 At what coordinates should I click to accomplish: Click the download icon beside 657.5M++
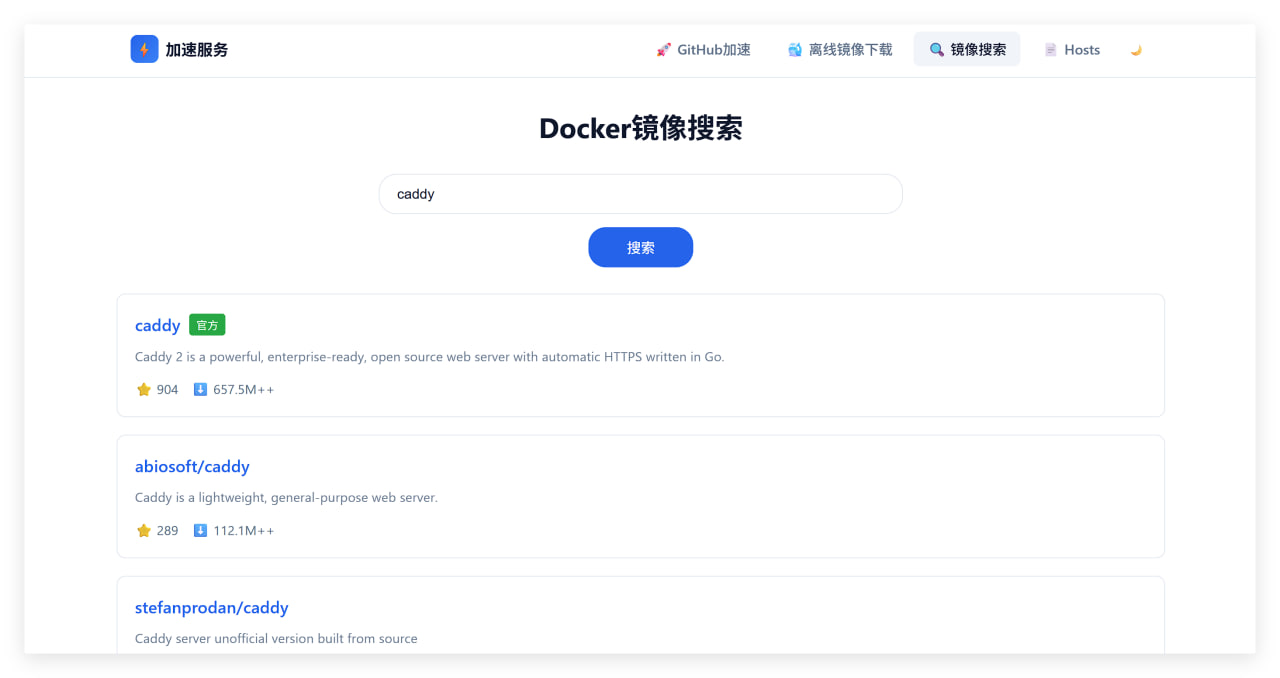(200, 390)
